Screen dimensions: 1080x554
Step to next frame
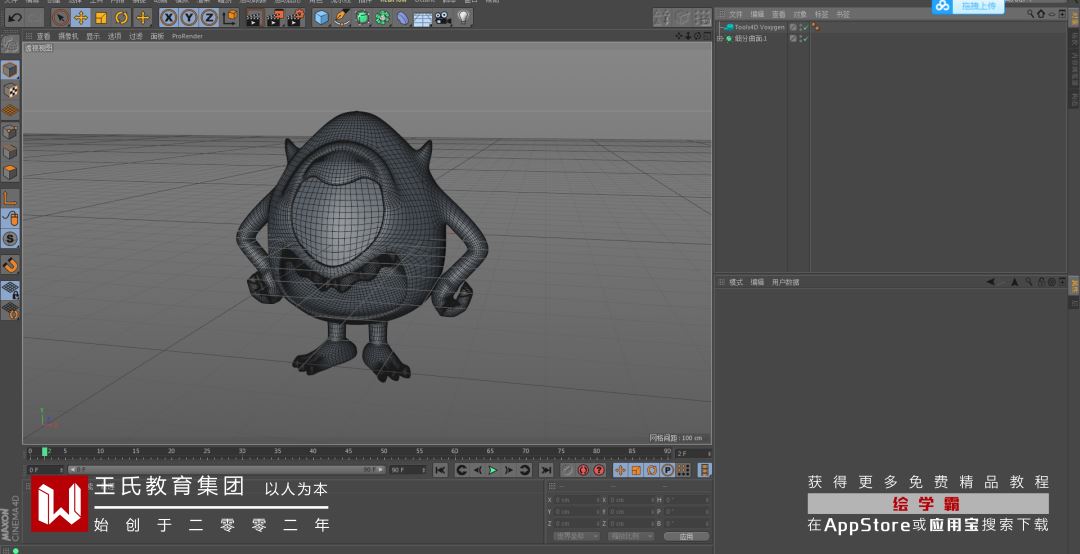point(509,470)
